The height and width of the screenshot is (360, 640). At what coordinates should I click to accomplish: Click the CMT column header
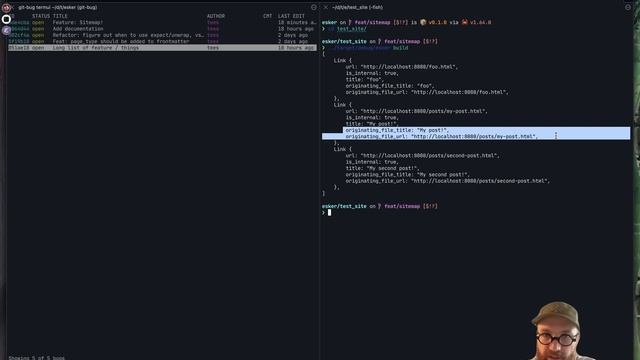click(267, 16)
